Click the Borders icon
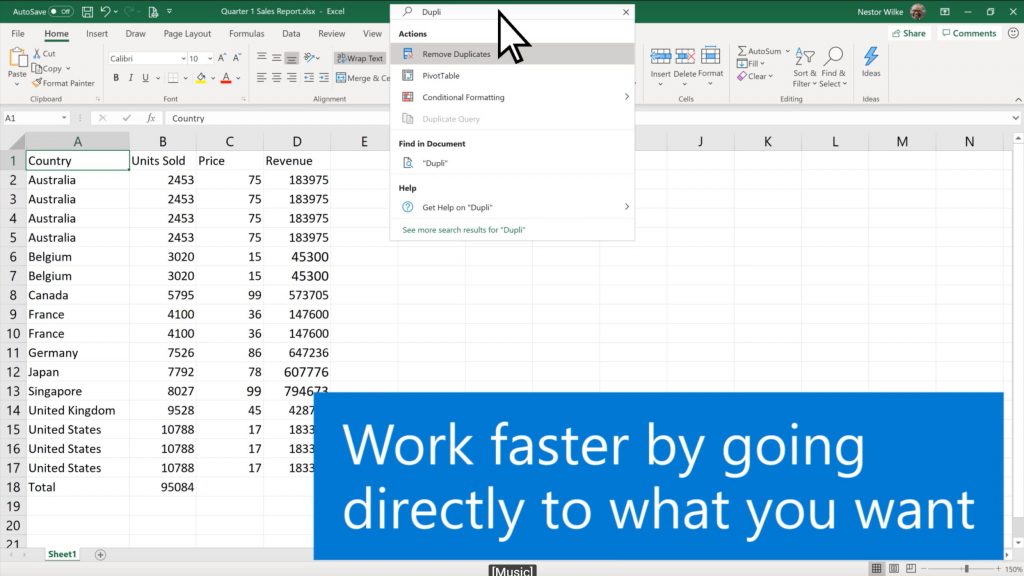1024x576 pixels. (x=173, y=78)
